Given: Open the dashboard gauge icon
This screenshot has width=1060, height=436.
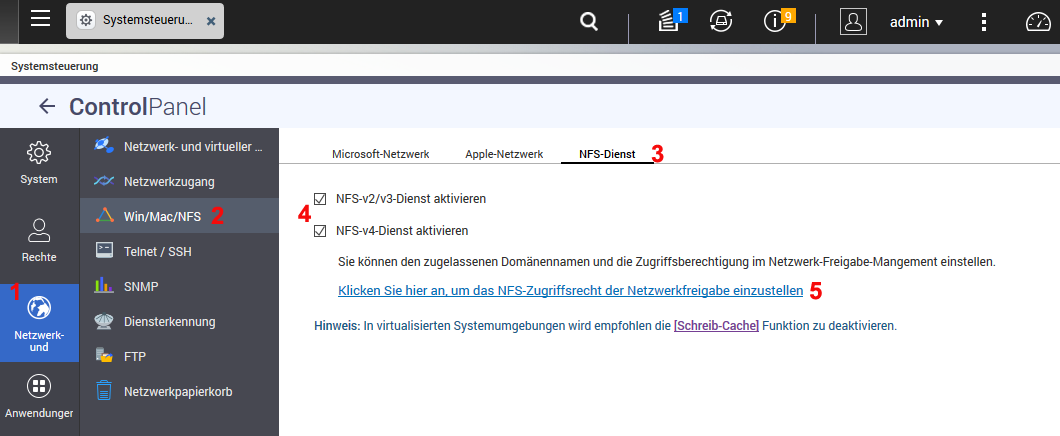Looking at the screenshot, I should coord(1038,22).
